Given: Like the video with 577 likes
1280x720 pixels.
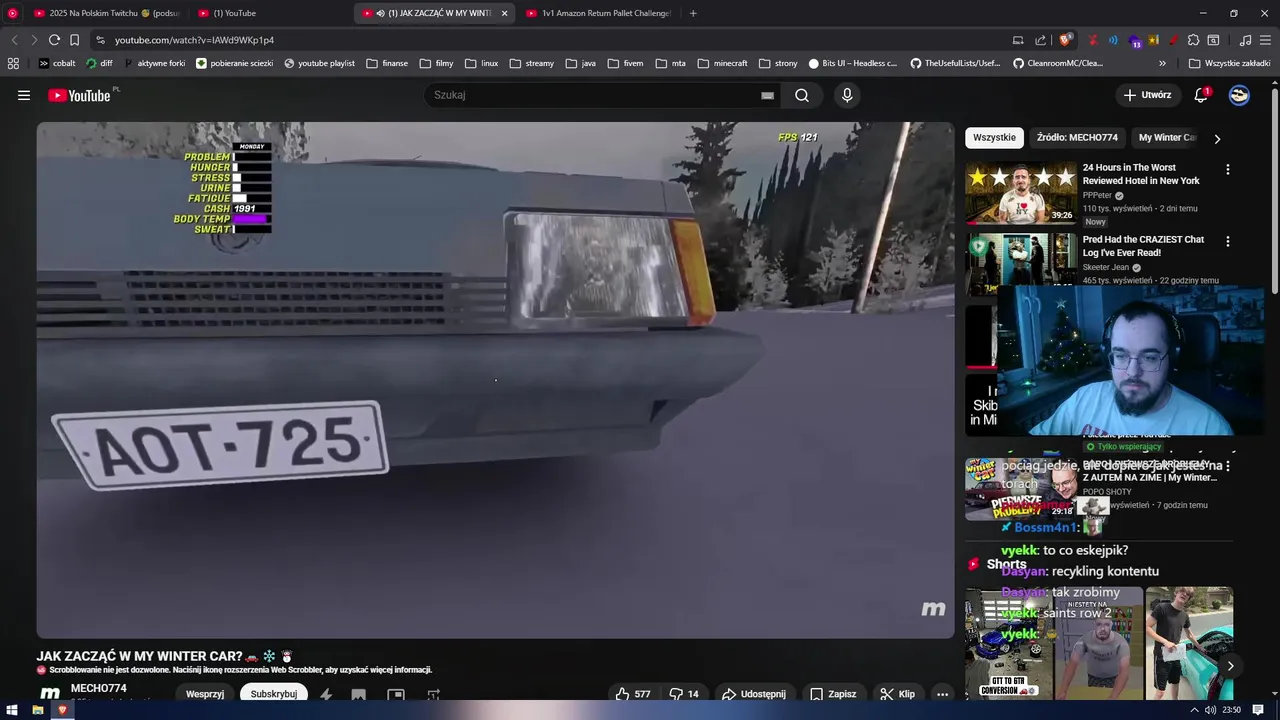Looking at the screenshot, I should 633,694.
